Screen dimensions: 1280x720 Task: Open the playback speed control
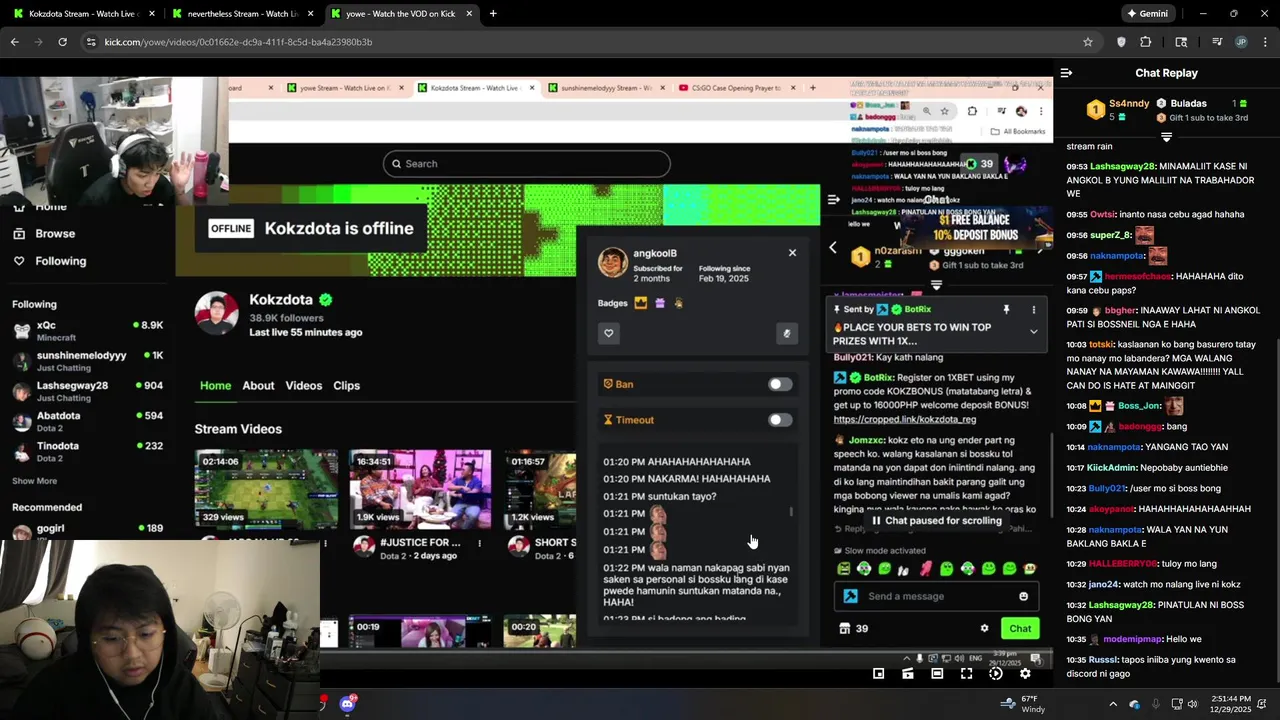[996, 674]
